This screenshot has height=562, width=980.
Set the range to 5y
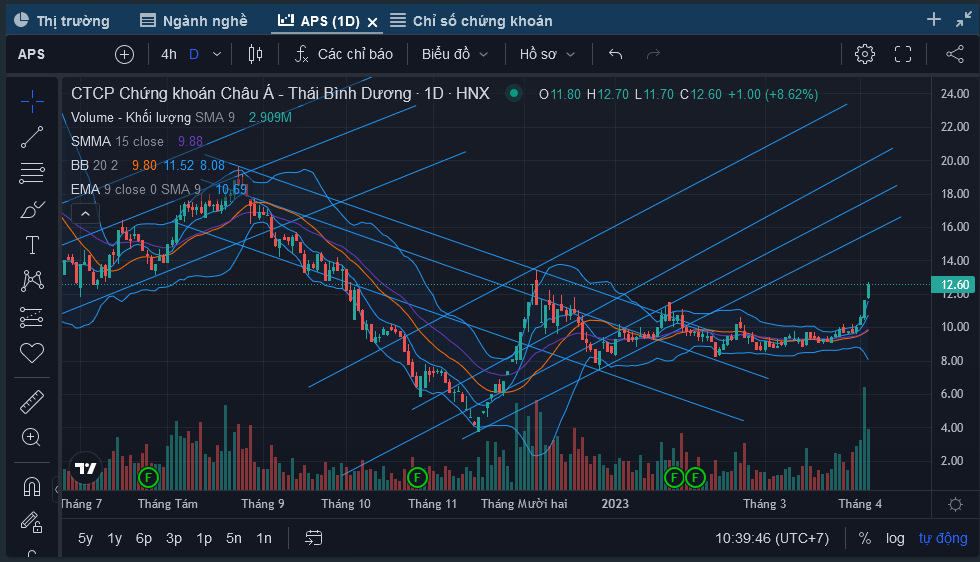point(86,538)
